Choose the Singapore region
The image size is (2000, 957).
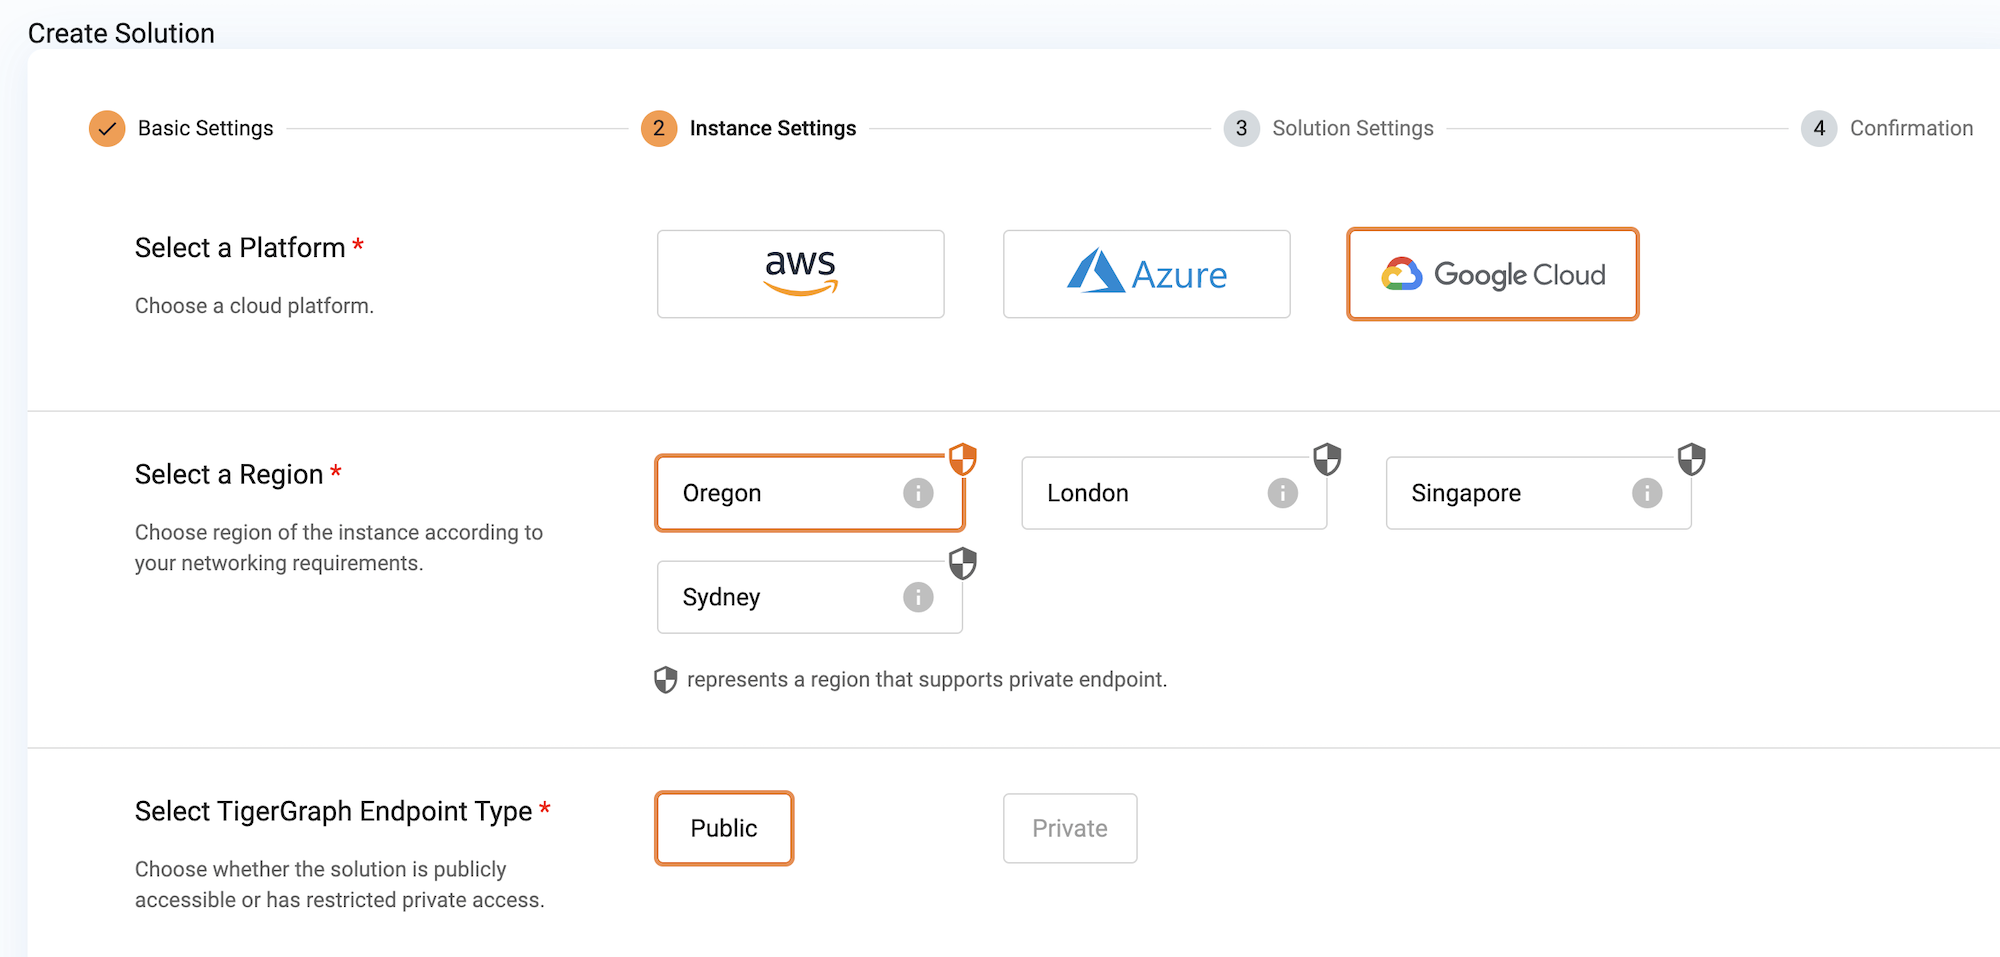pos(1538,493)
